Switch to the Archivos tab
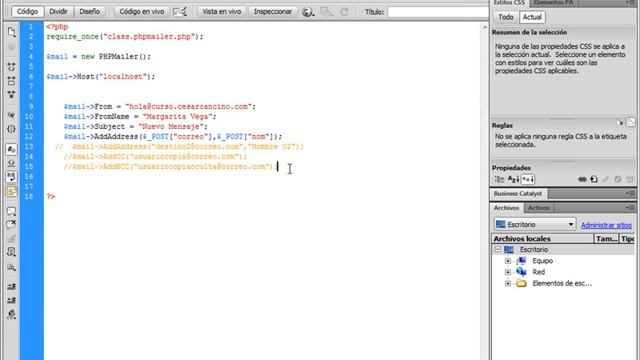The height and width of the screenshot is (360, 640). tap(507, 208)
